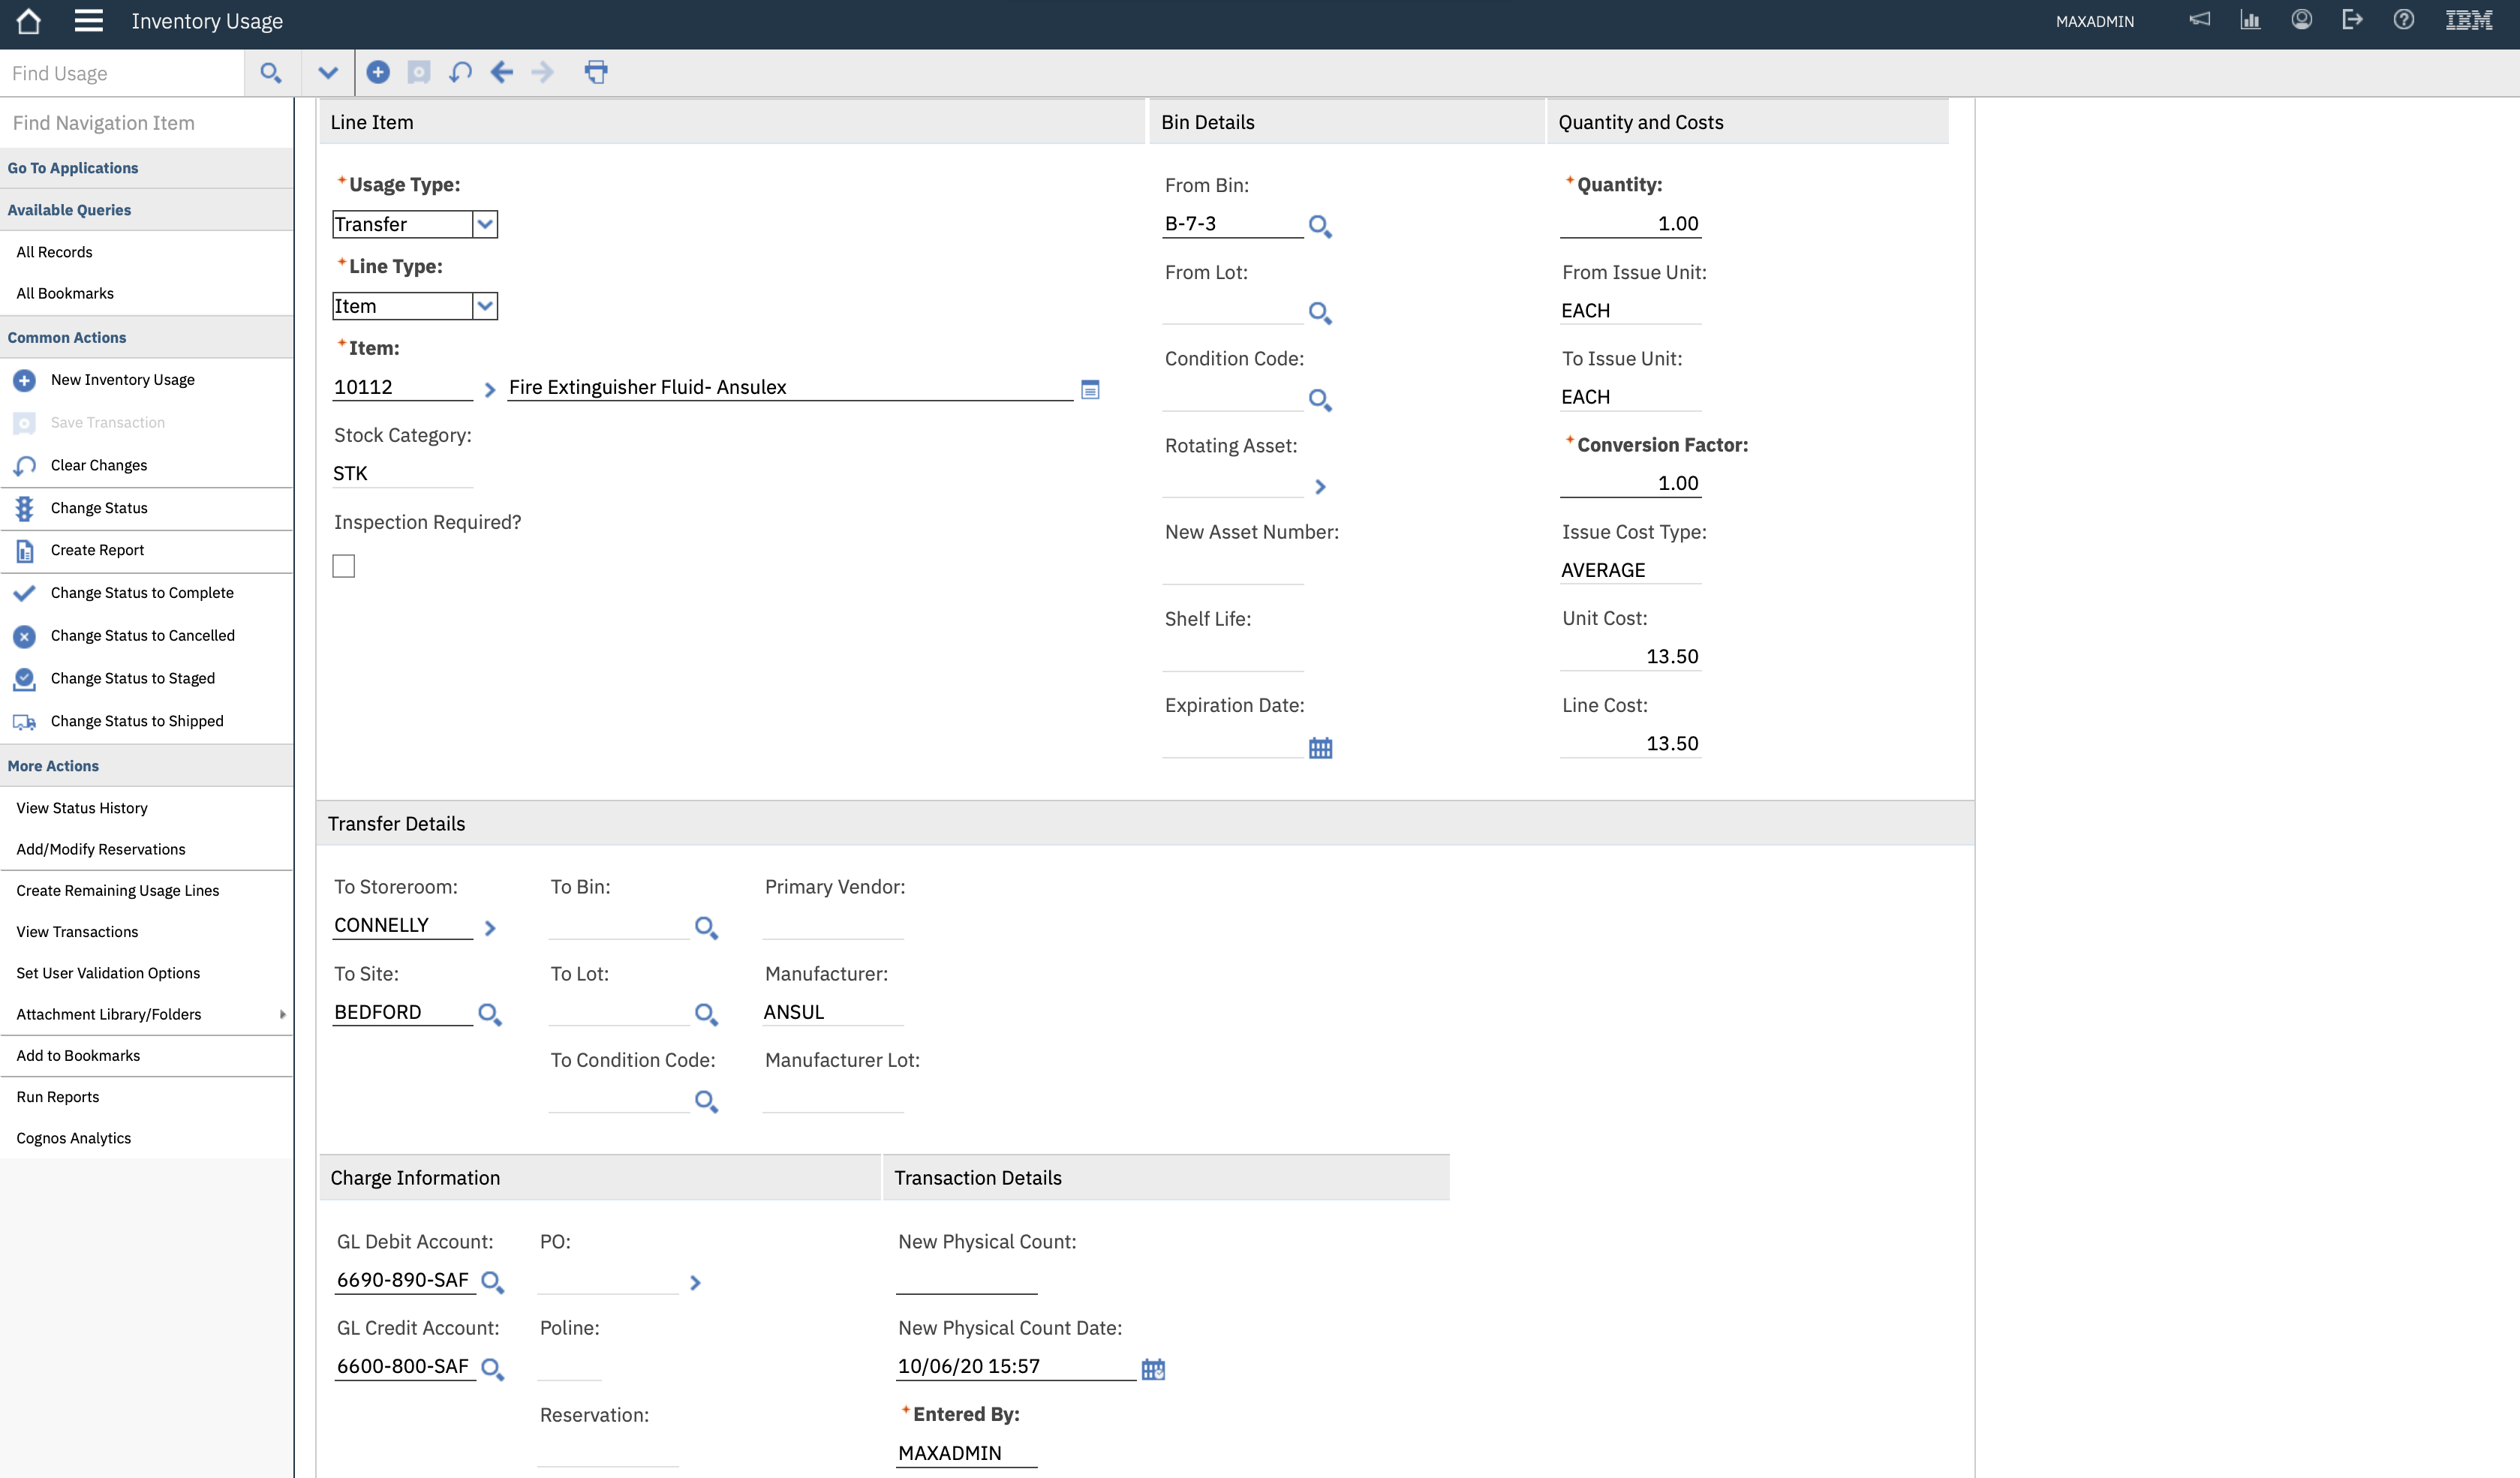Click the Print icon in the toolbar
Image resolution: width=2520 pixels, height=1478 pixels.
pyautogui.click(x=596, y=72)
